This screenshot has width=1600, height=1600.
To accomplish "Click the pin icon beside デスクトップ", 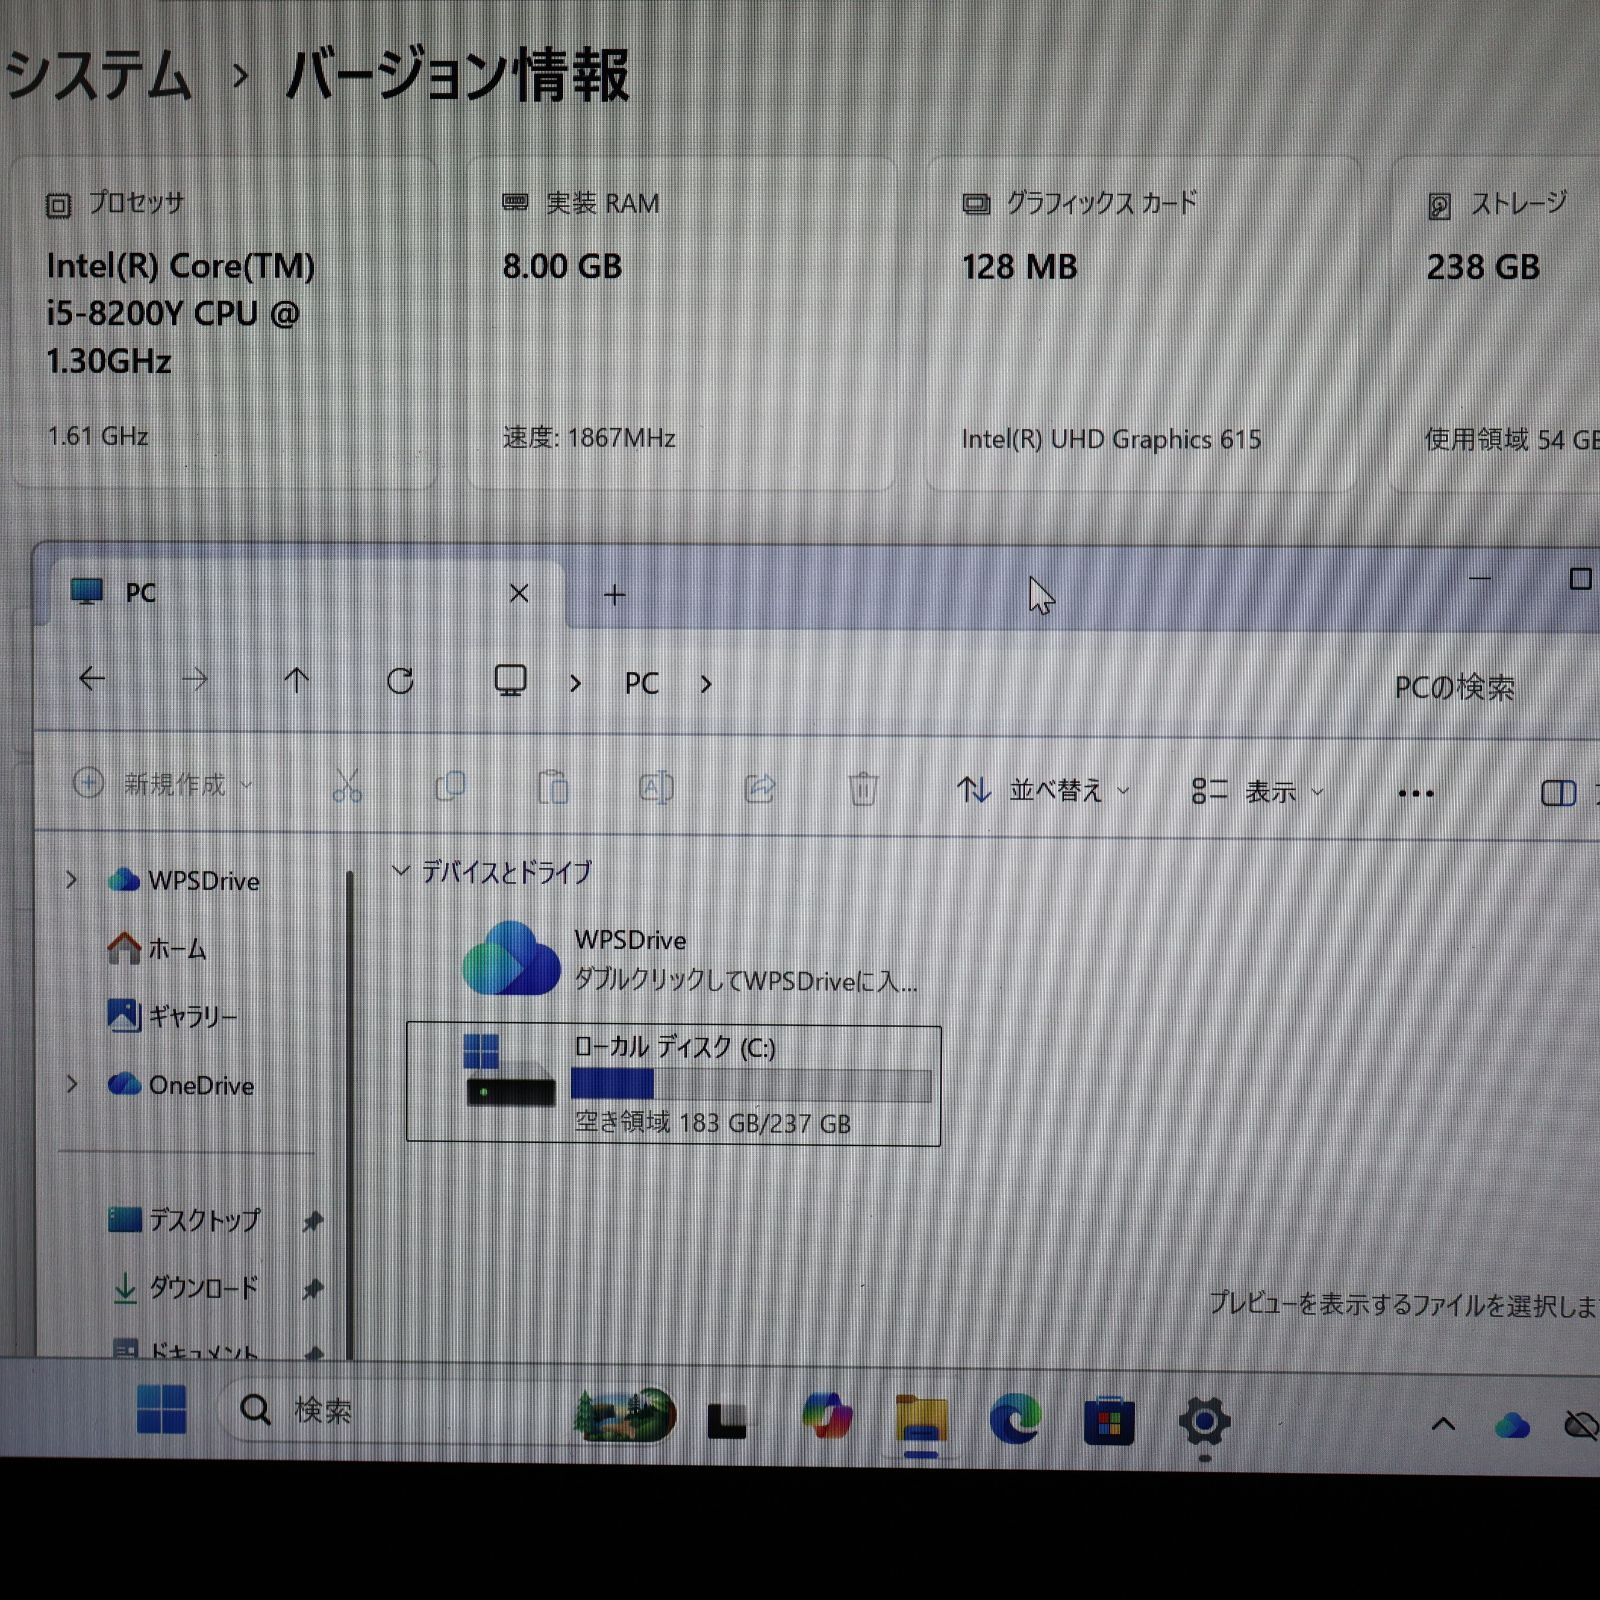I will (313, 1221).
